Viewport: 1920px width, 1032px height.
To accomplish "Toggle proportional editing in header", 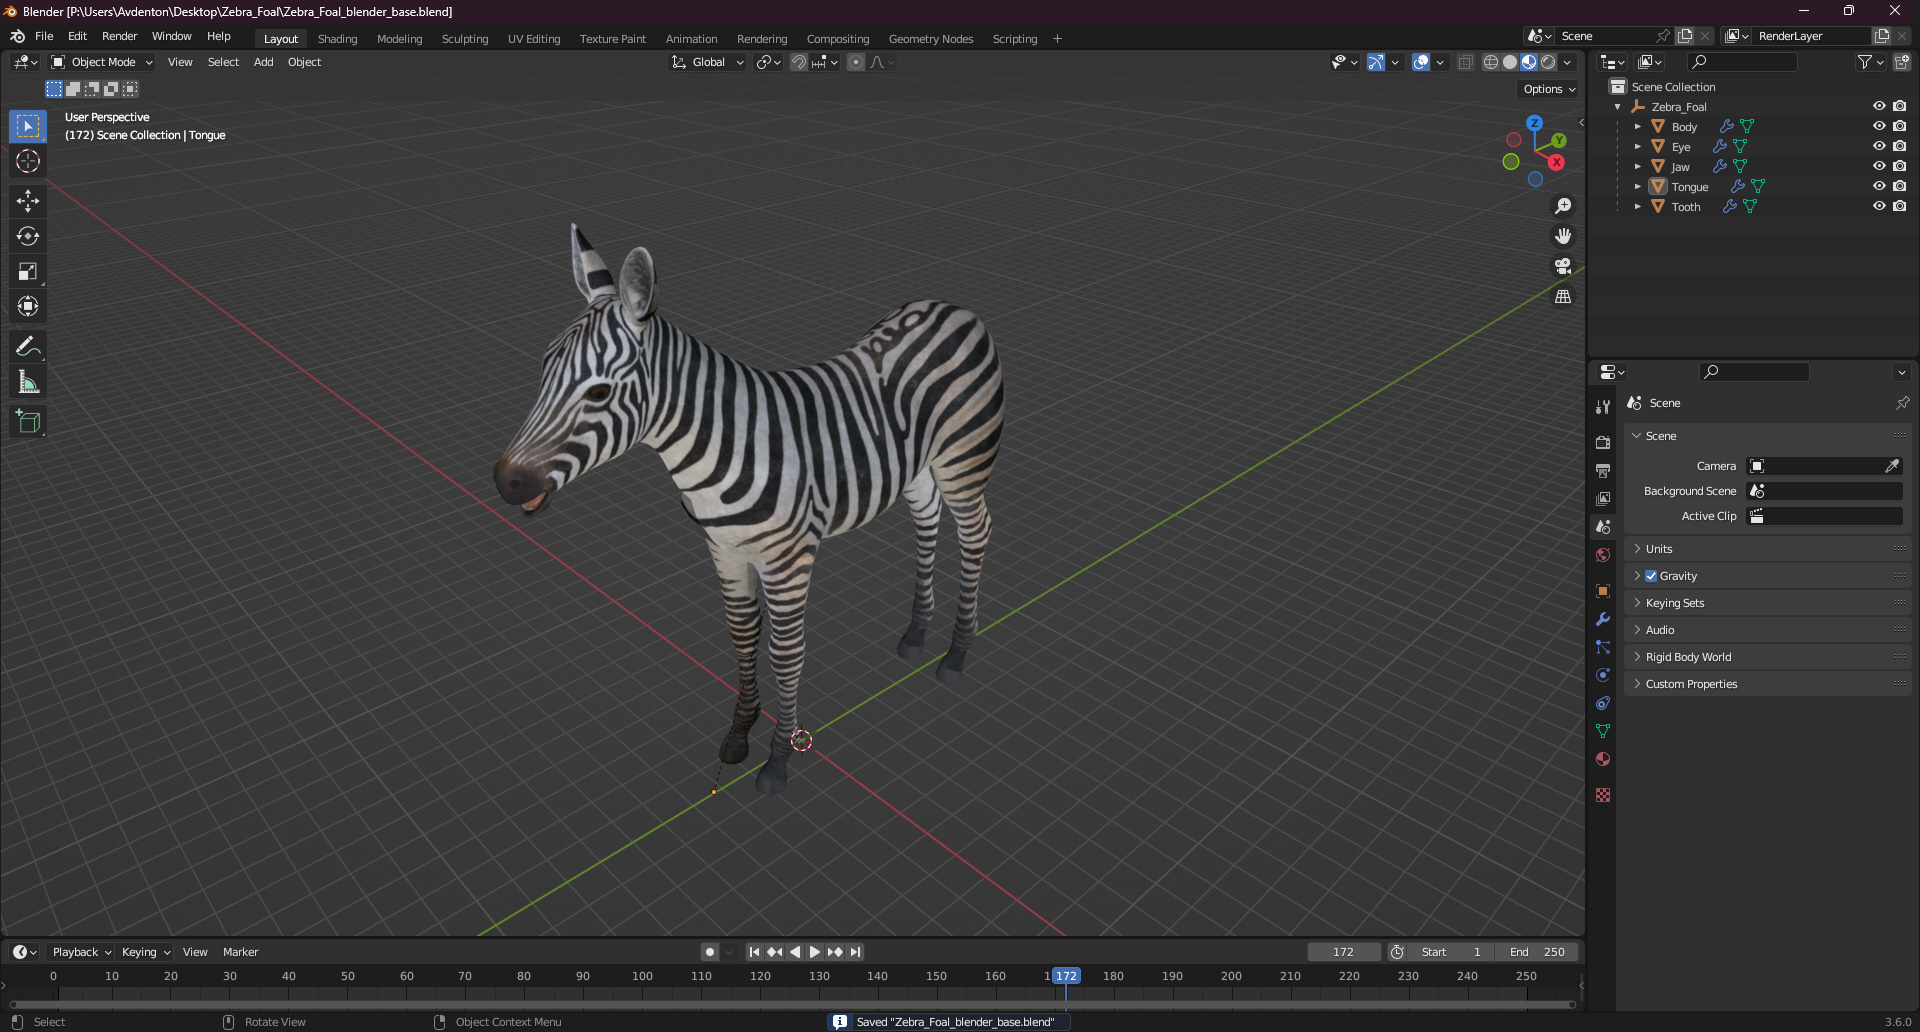I will 856,62.
